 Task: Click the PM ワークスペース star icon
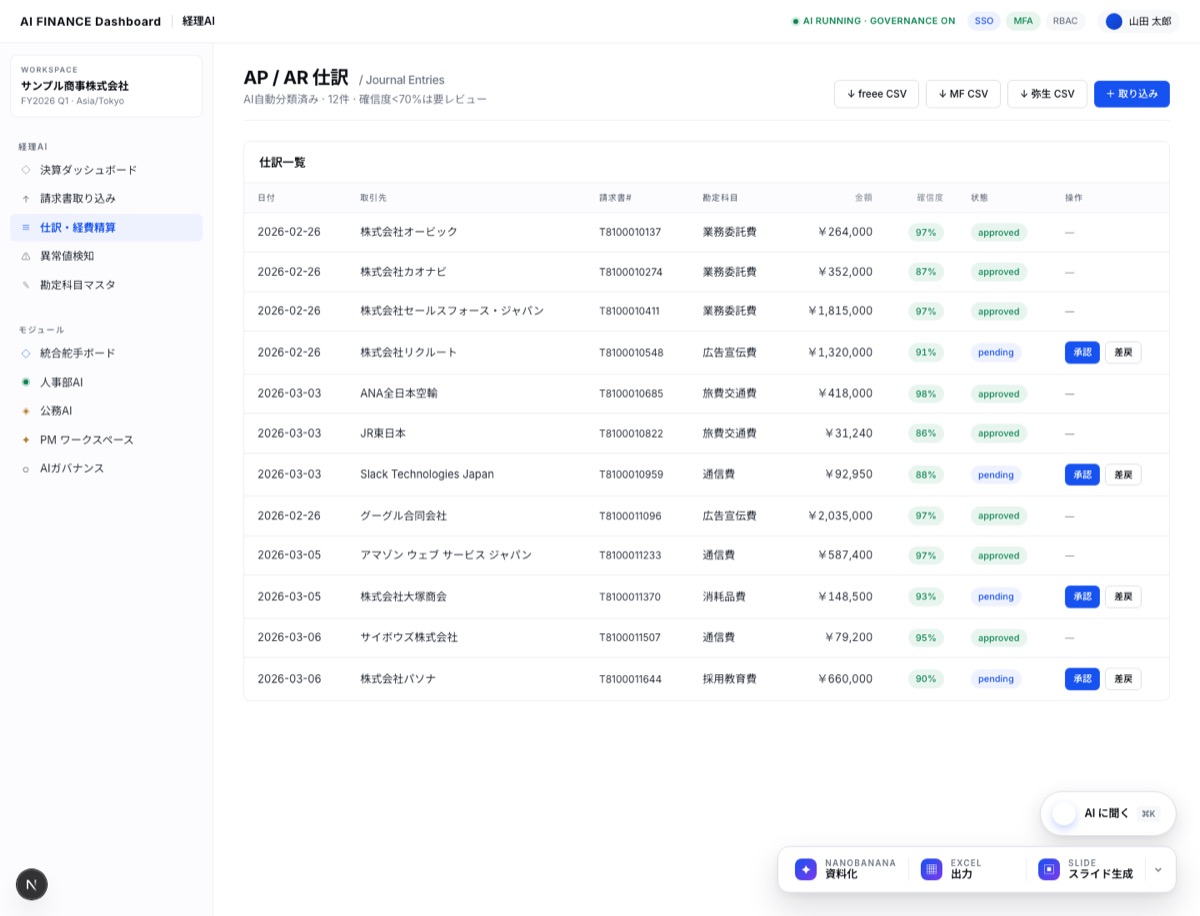point(26,440)
